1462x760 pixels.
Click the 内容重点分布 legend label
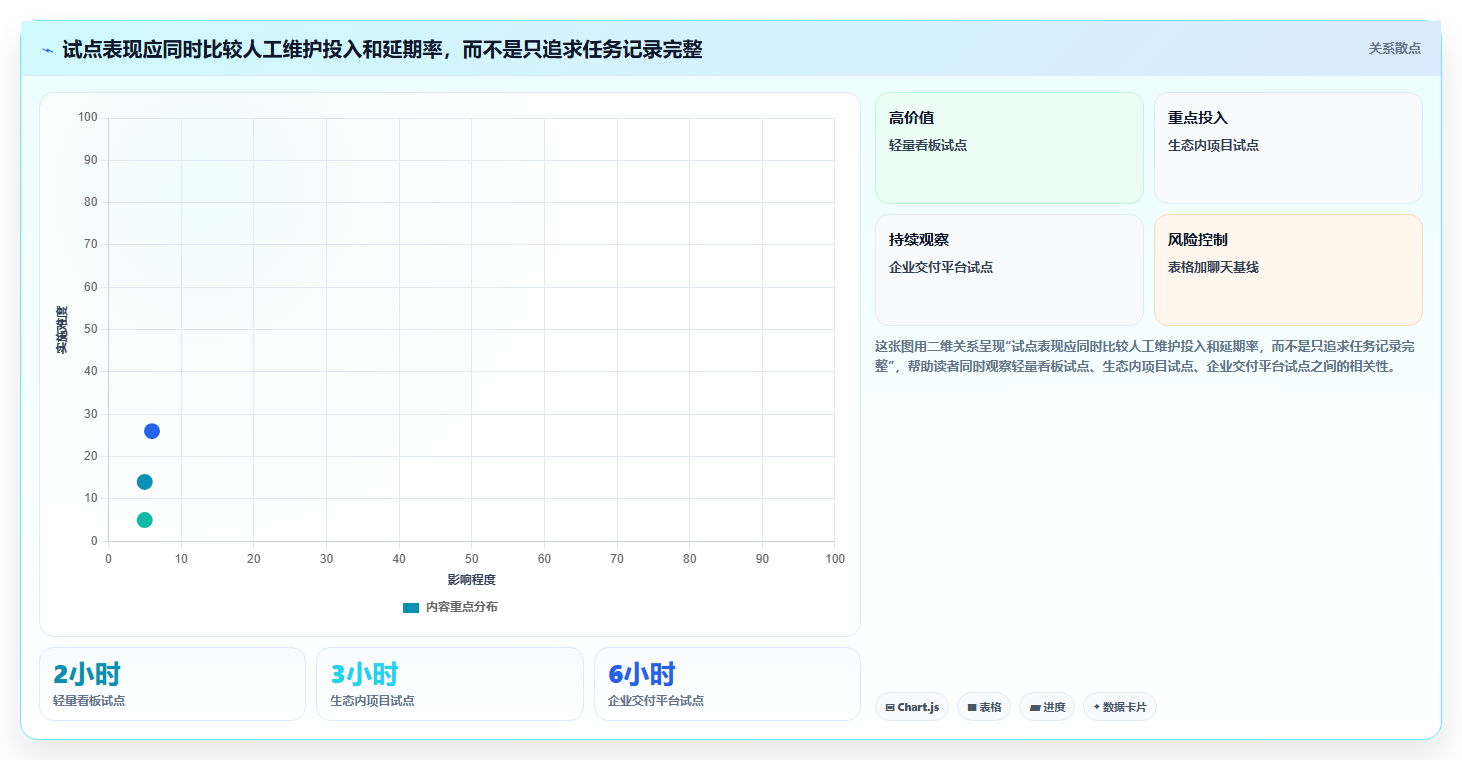461,607
